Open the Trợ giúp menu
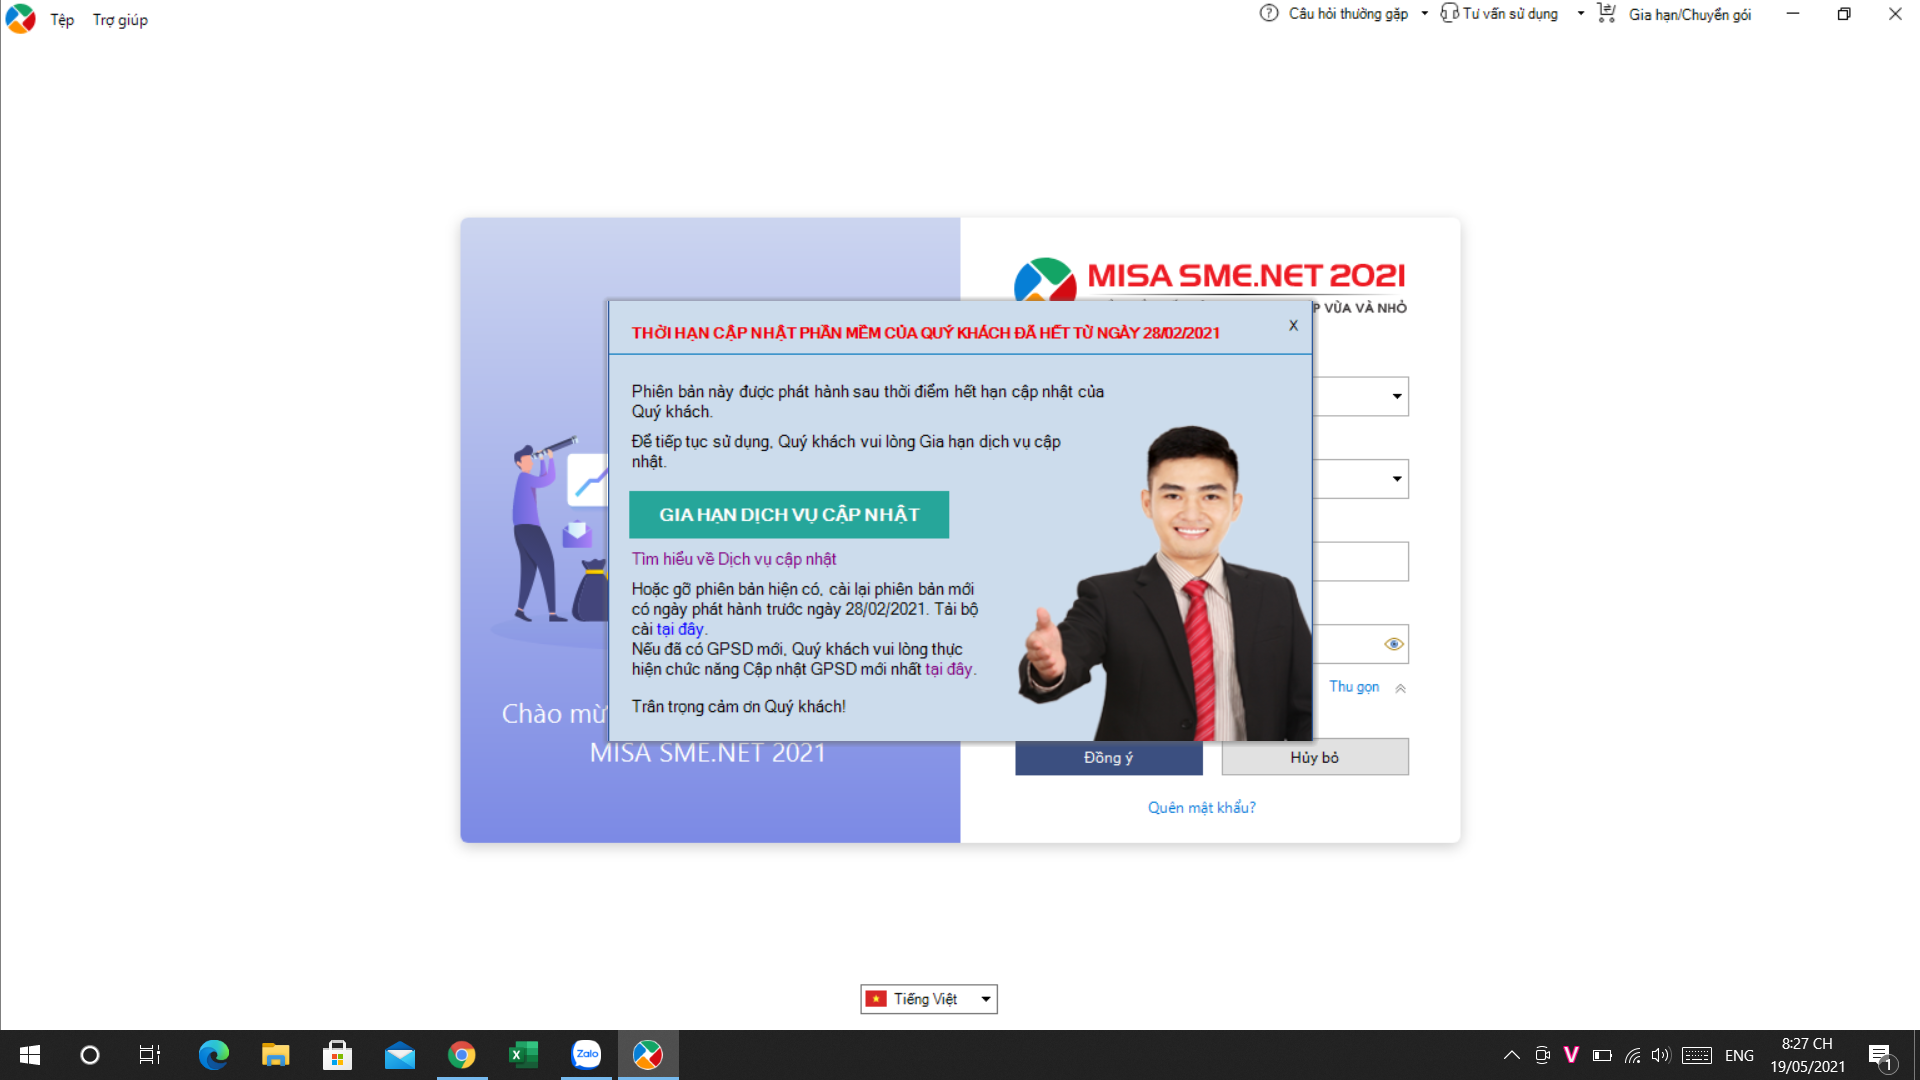 point(120,19)
